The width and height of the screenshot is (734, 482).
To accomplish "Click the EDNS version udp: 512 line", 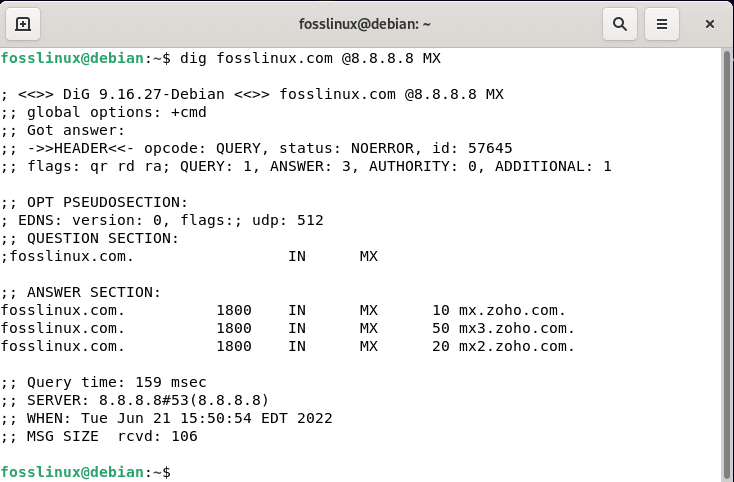I will pos(162,220).
